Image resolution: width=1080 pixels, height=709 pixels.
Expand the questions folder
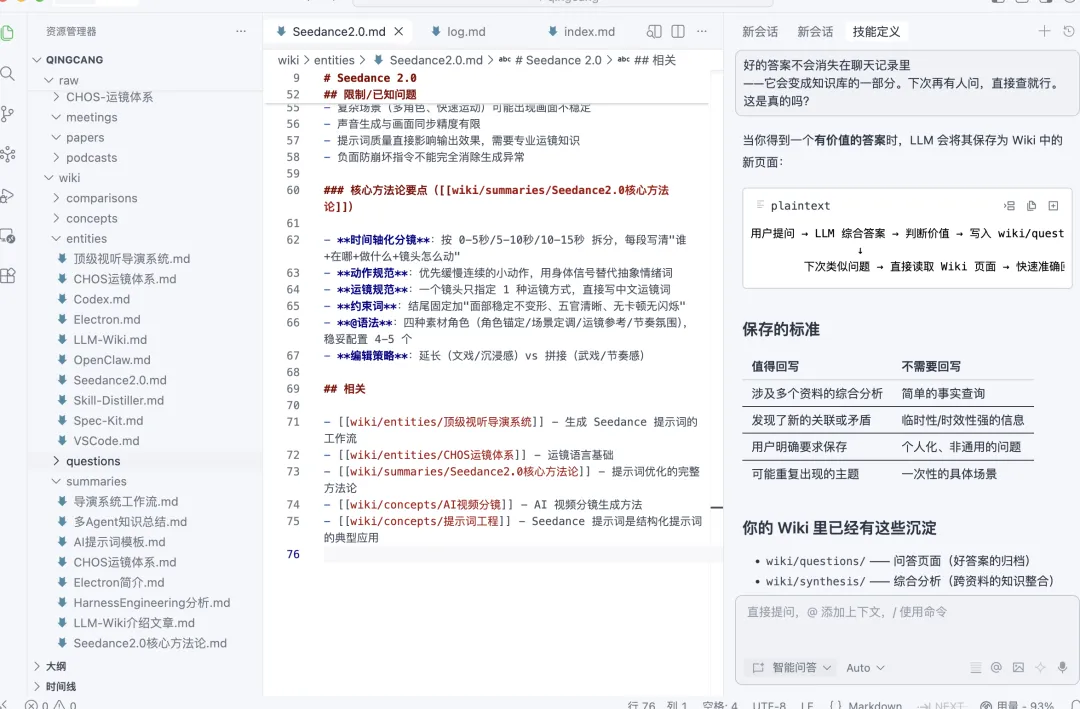93,461
